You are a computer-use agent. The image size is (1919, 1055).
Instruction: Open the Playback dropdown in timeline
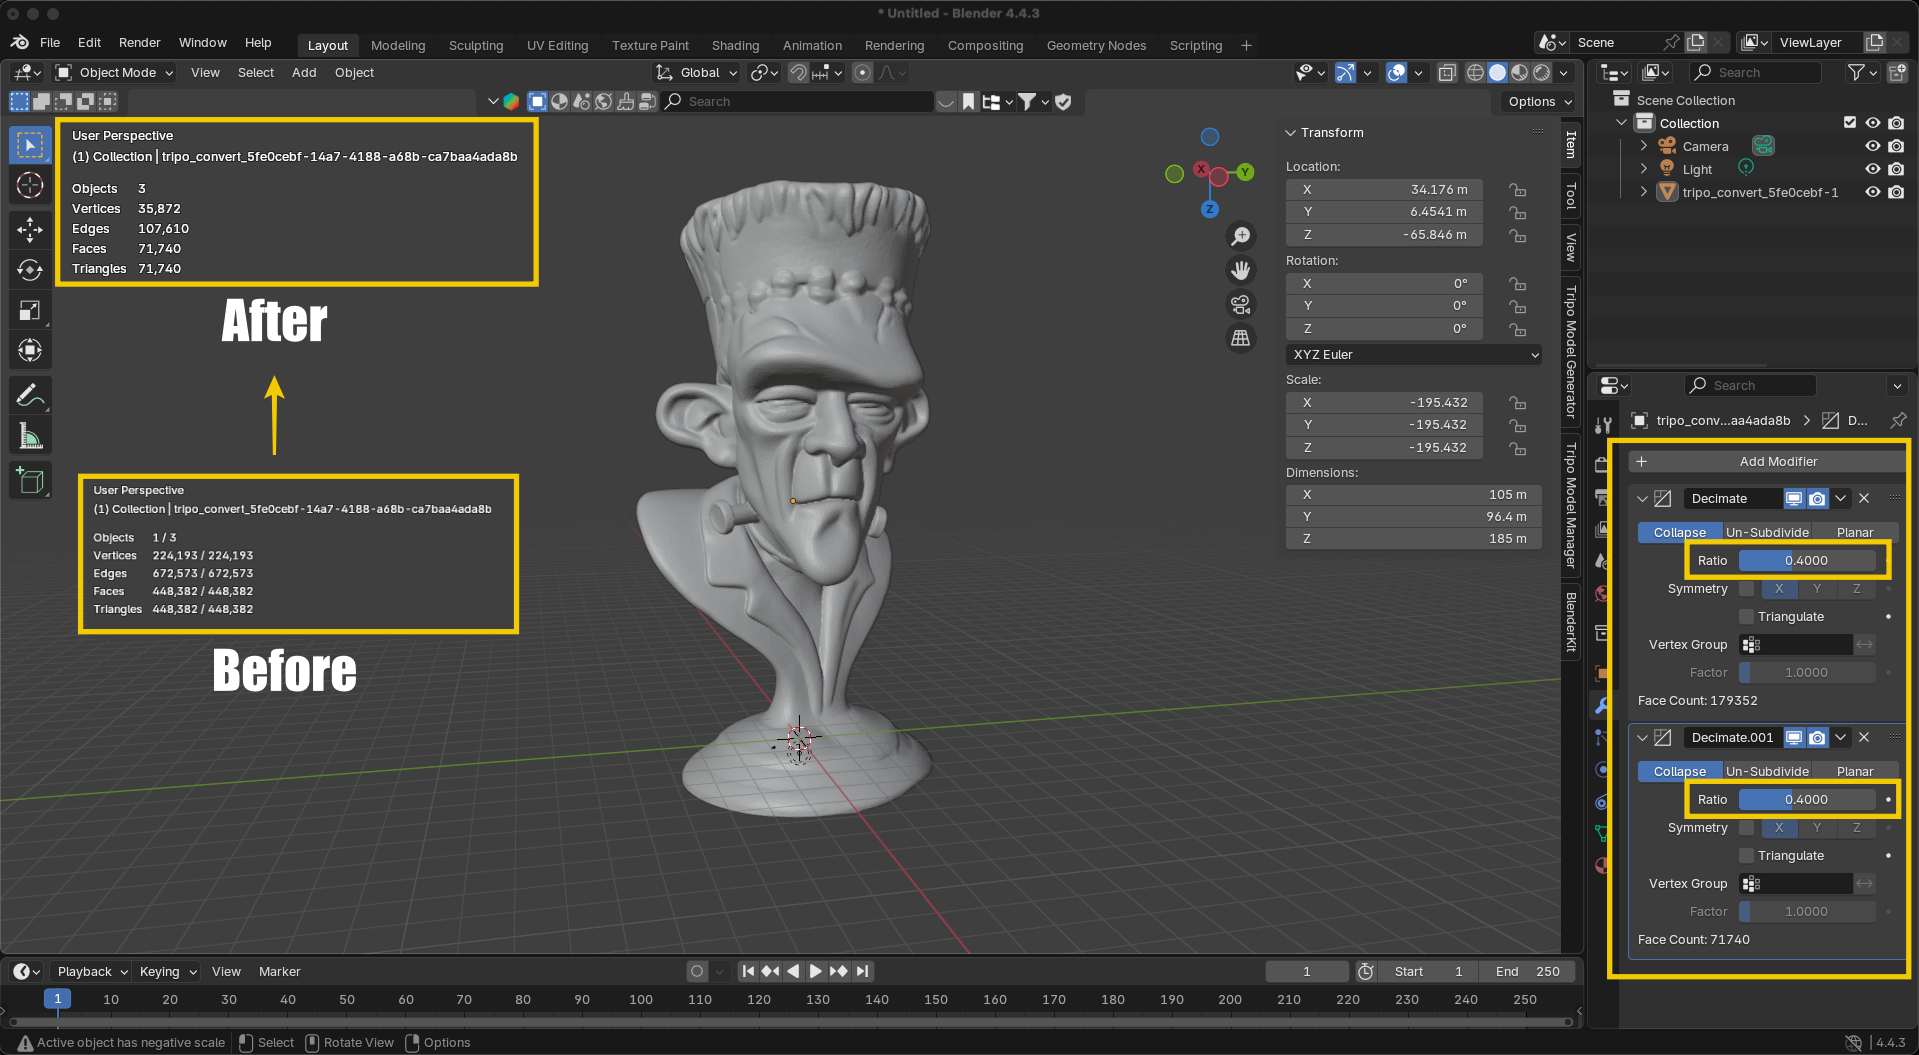pyautogui.click(x=92, y=972)
